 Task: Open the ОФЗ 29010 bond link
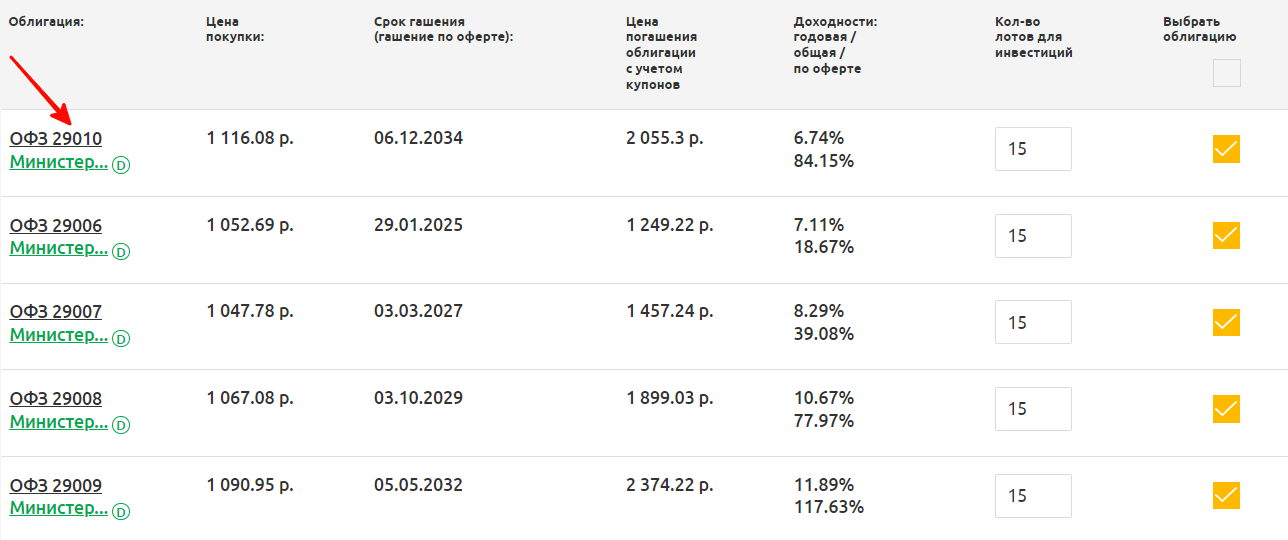pos(56,139)
